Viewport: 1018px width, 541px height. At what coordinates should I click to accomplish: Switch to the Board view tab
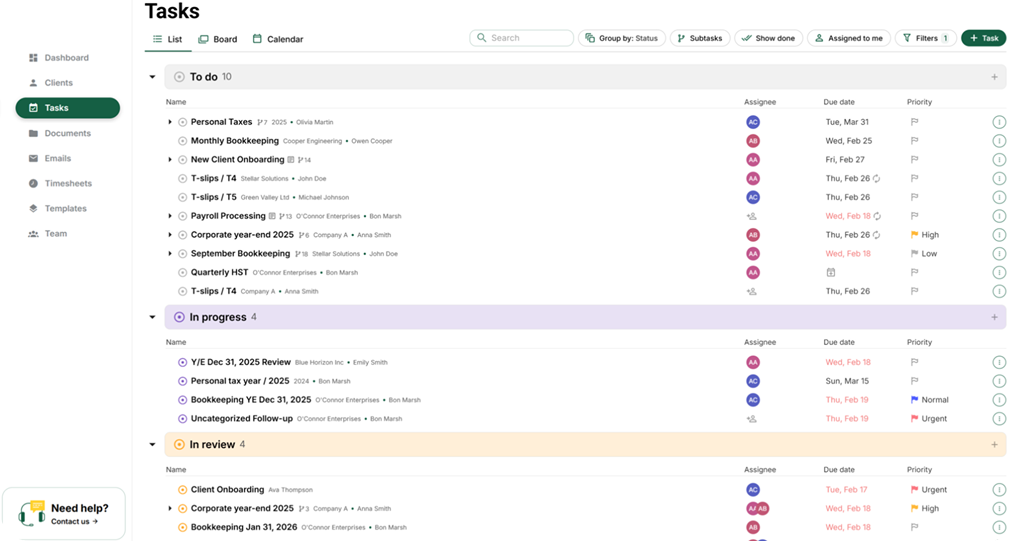tap(217, 39)
